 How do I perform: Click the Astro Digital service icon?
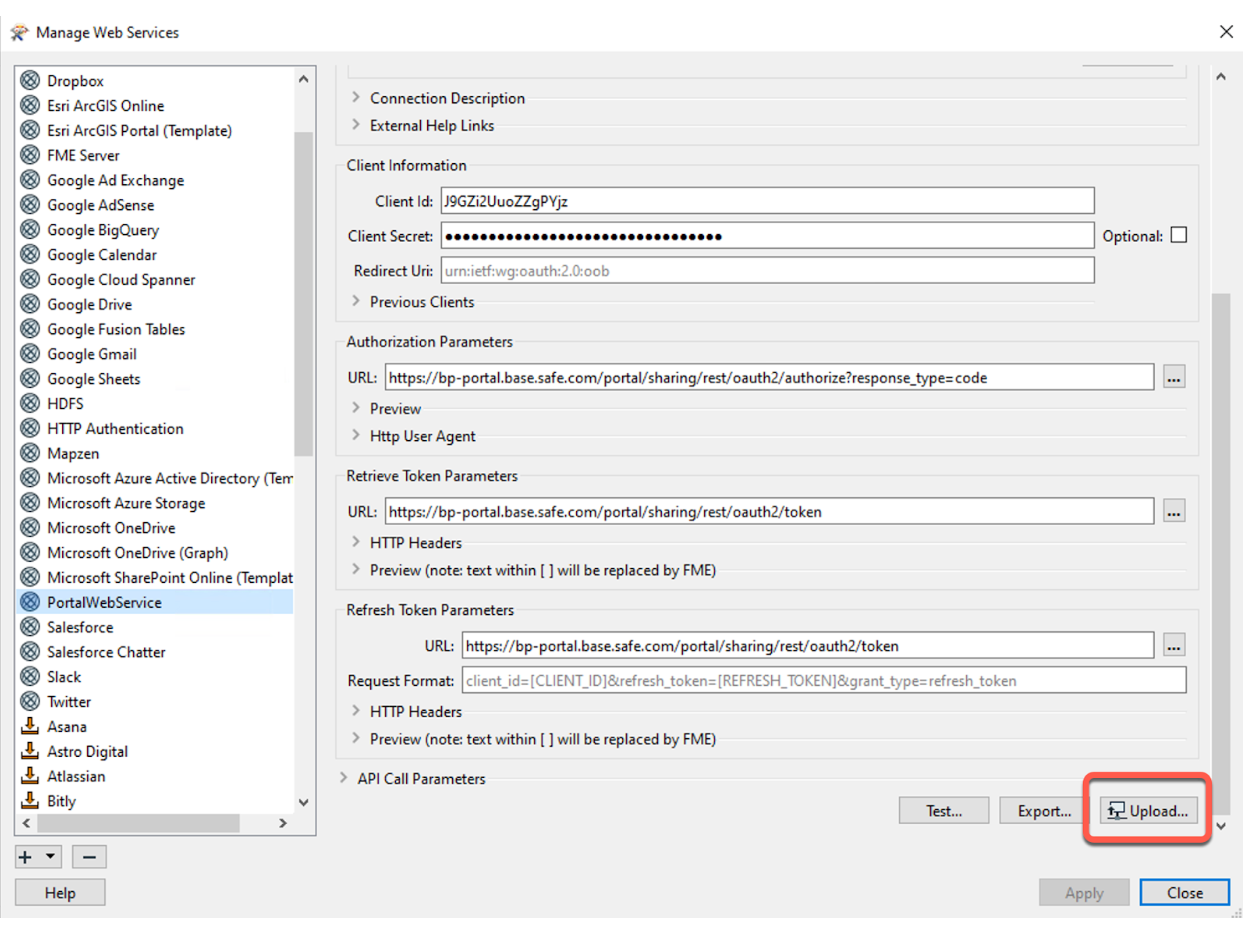(x=29, y=751)
